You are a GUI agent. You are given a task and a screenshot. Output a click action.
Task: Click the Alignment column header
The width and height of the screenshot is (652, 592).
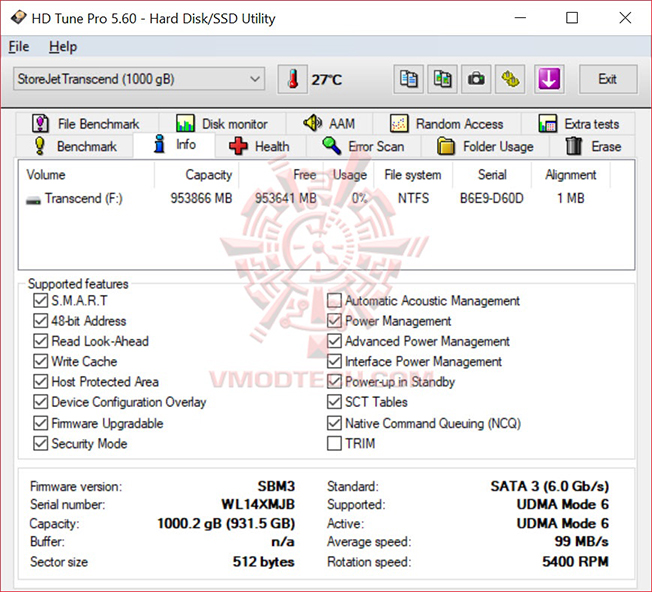tap(570, 175)
